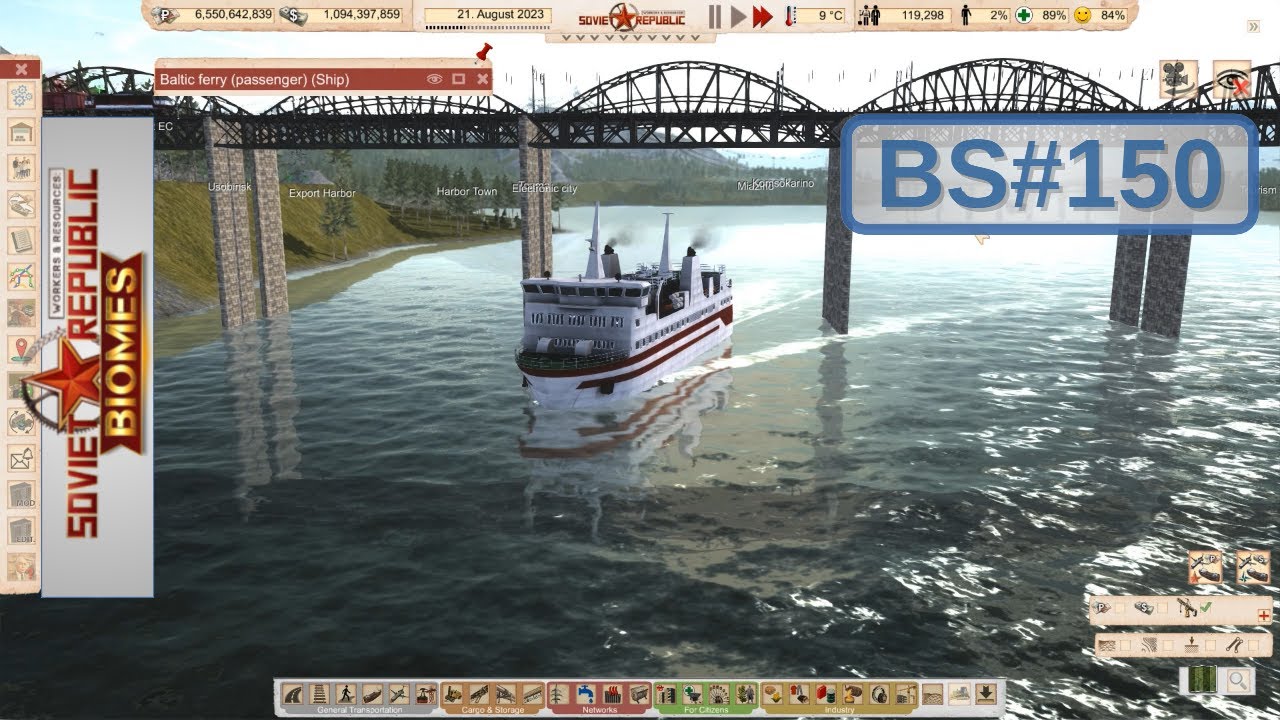Toggle the crossed-out eye hide UI icon
Image resolution: width=1280 pixels, height=720 pixels.
click(x=1232, y=80)
